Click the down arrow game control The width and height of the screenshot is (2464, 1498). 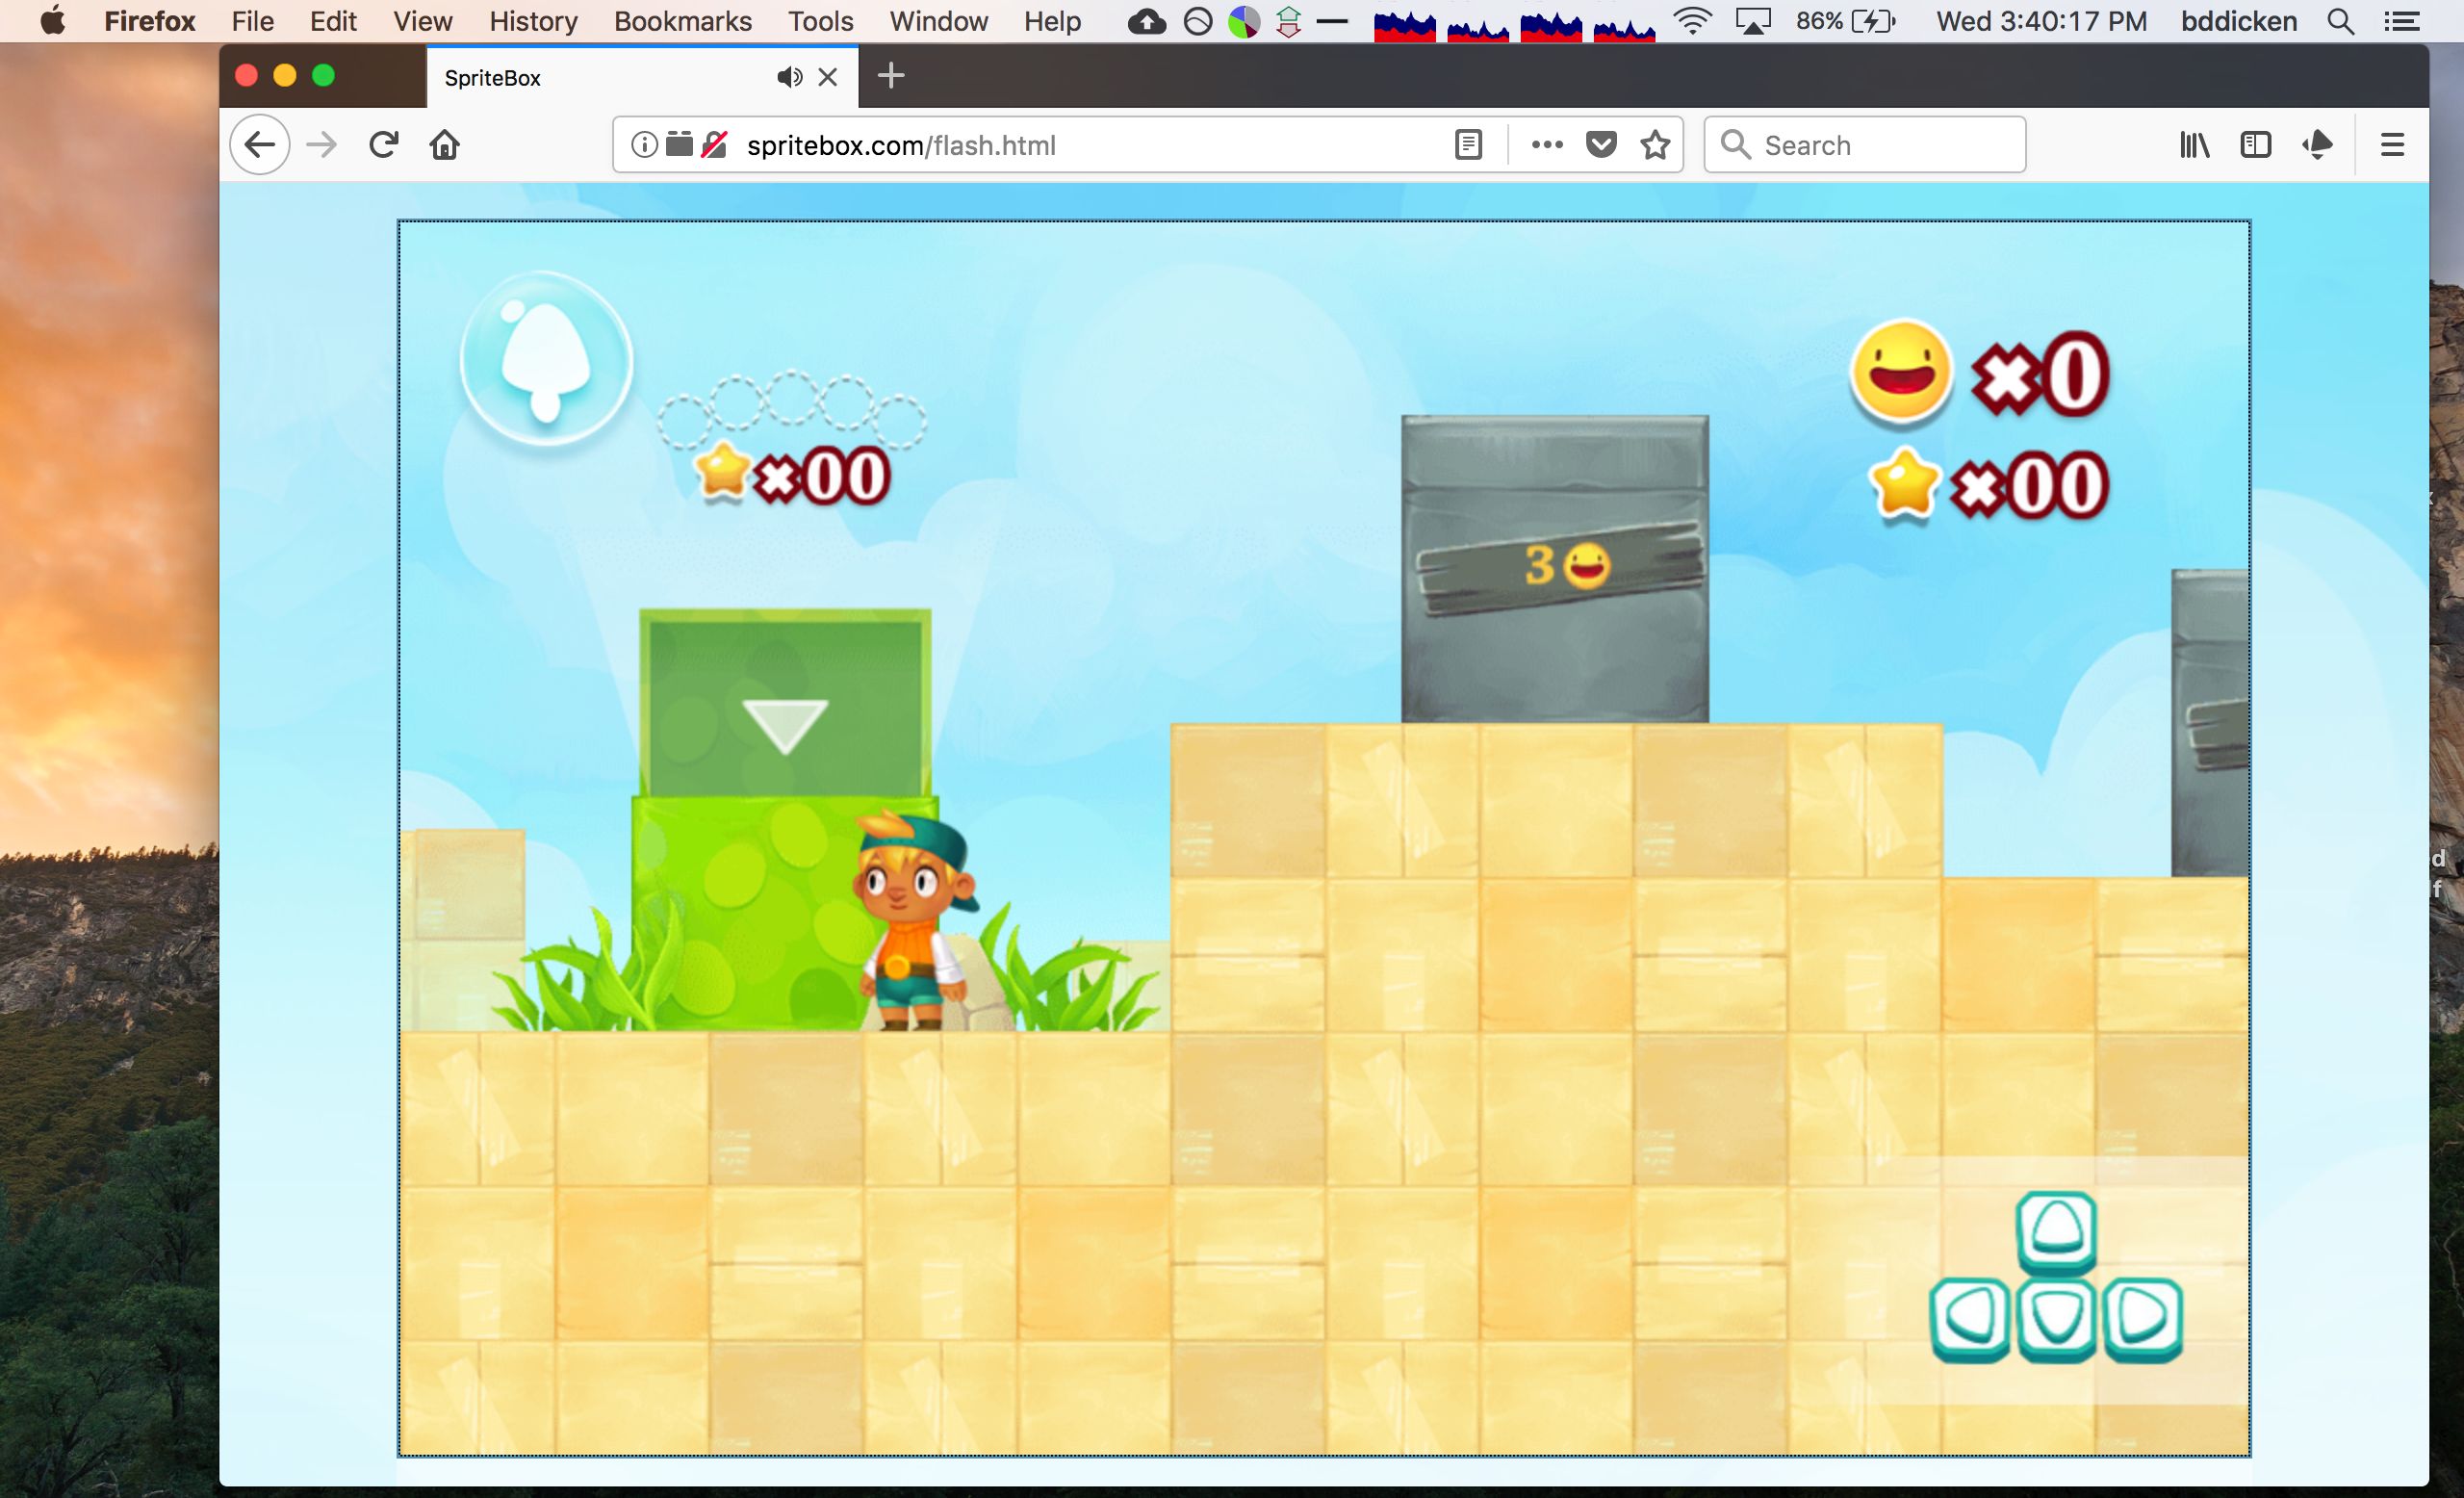(x=2056, y=1318)
